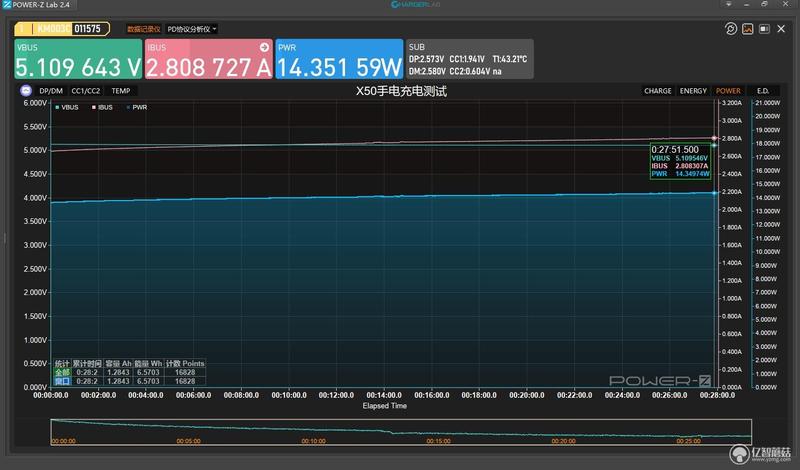This screenshot has height=470, width=800.
Task: Open the chart screenshot image icon
Action: 747,29
